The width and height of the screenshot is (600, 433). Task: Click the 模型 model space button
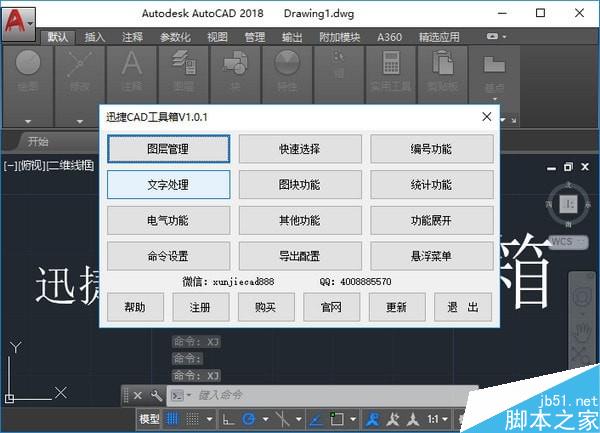149,419
